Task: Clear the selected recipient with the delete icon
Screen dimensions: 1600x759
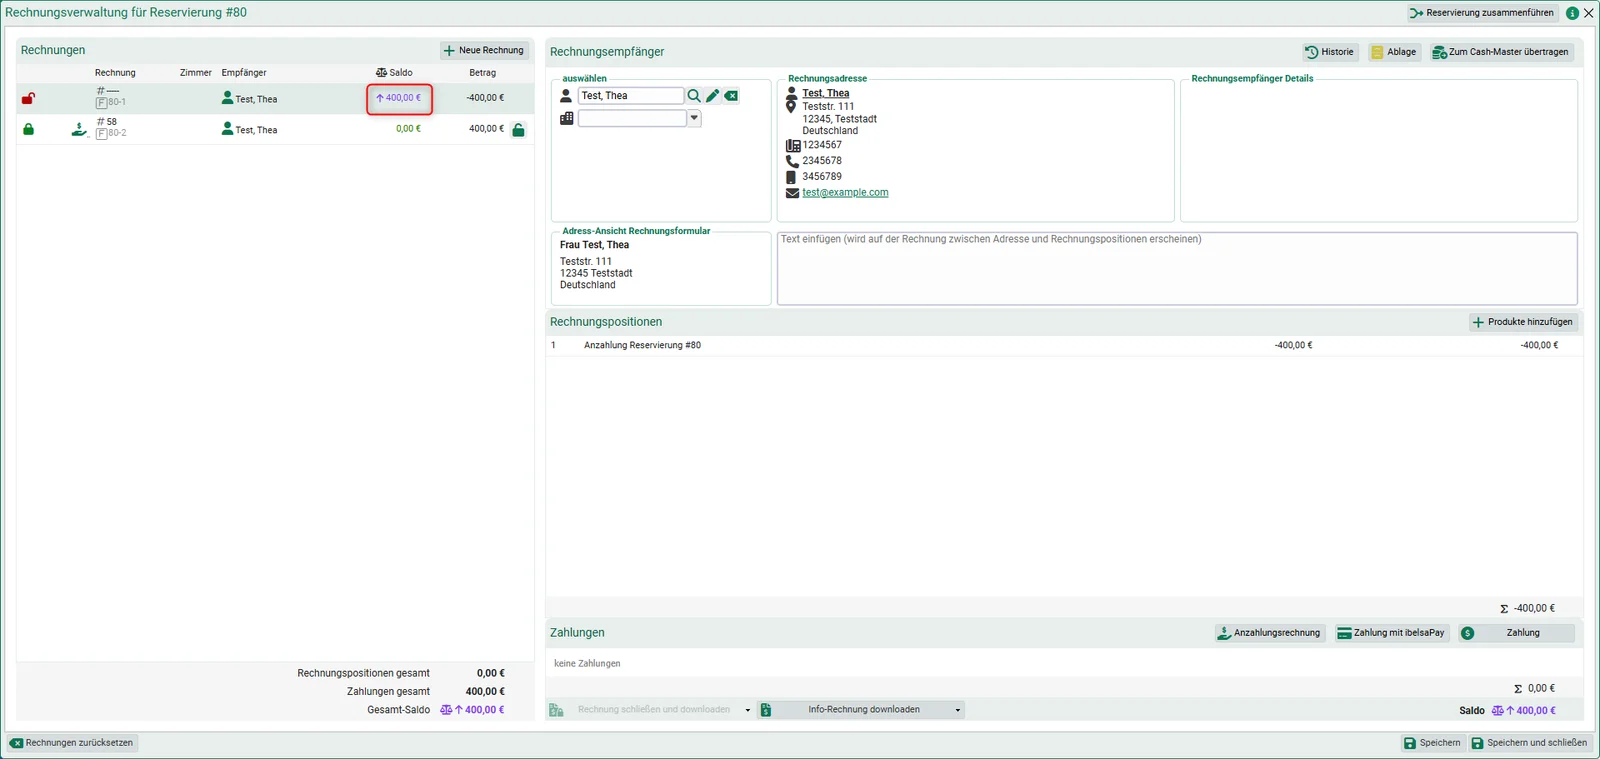Action: (x=732, y=96)
